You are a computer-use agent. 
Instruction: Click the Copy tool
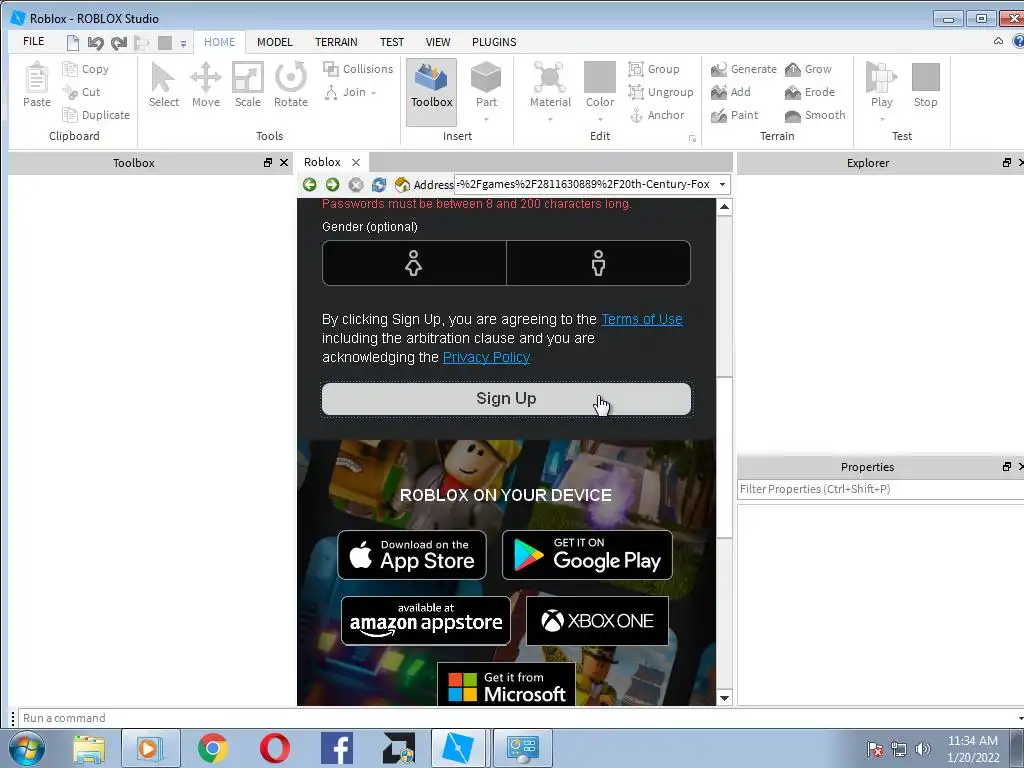pyautogui.click(x=86, y=69)
